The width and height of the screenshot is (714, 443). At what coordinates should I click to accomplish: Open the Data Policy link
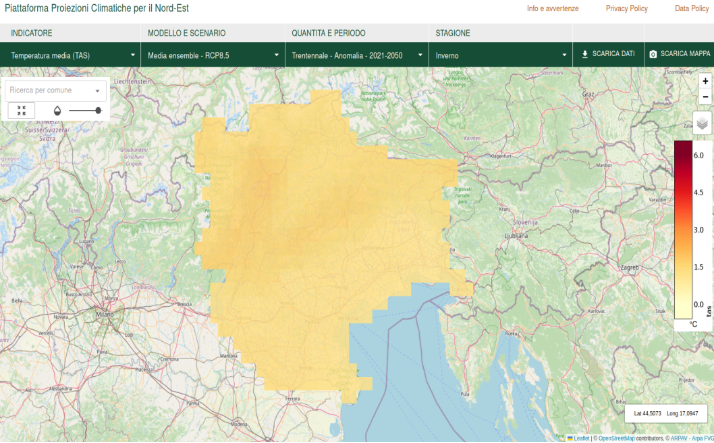691,8
